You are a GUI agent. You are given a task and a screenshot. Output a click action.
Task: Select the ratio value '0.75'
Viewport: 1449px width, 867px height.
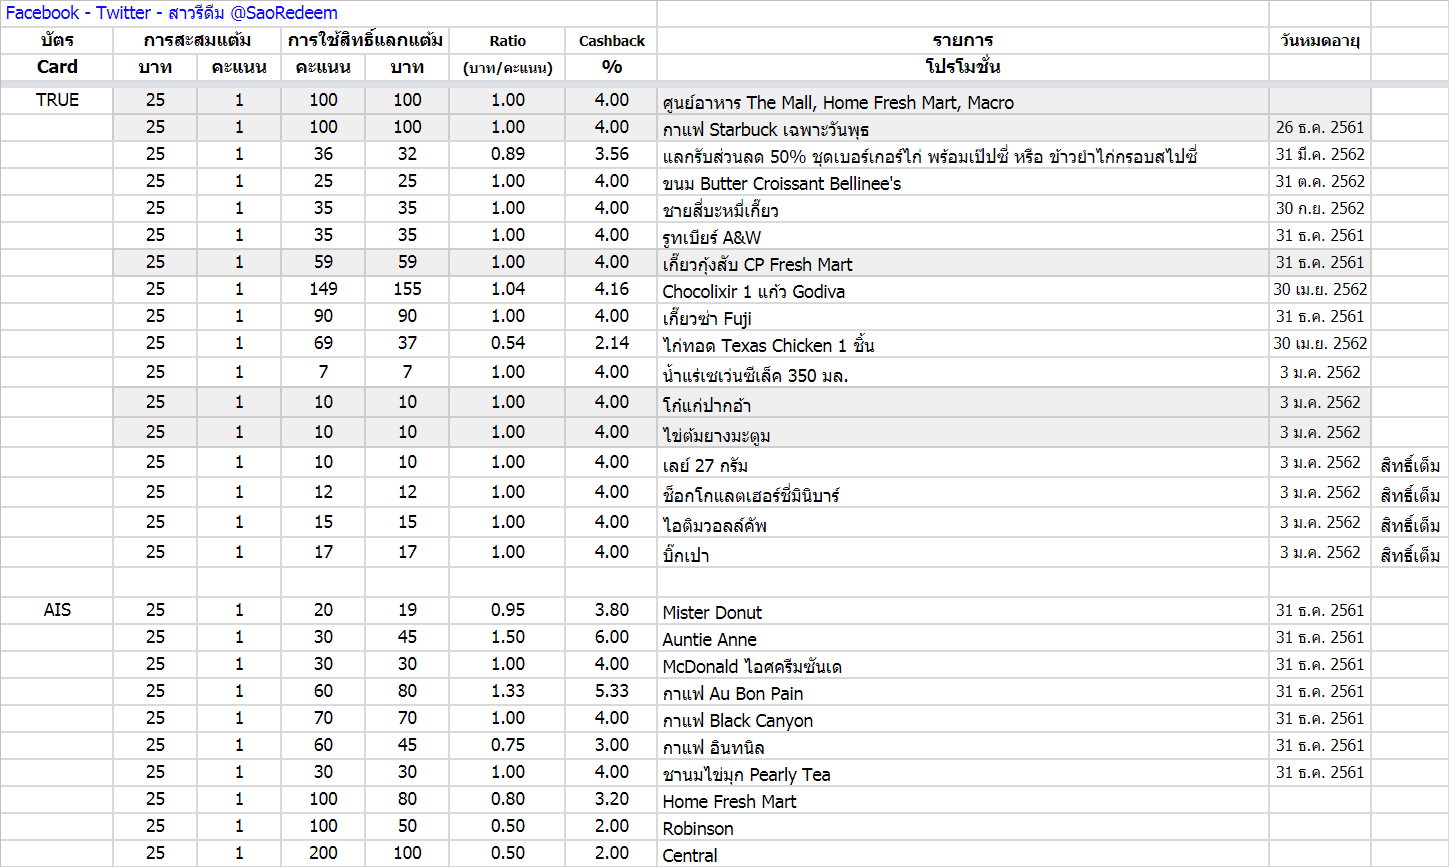[x=508, y=745]
